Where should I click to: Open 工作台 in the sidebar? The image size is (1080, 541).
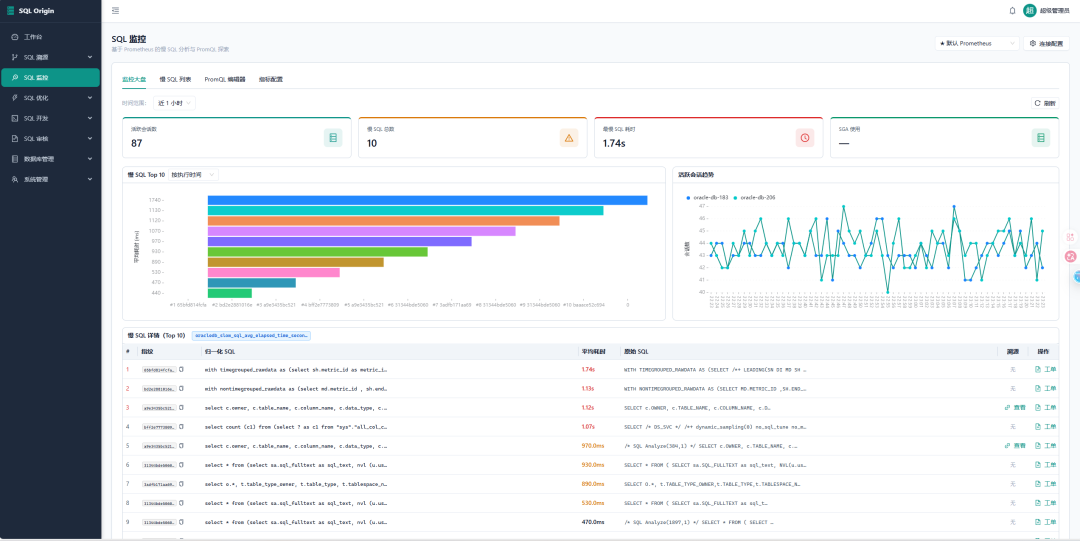[x=50, y=37]
